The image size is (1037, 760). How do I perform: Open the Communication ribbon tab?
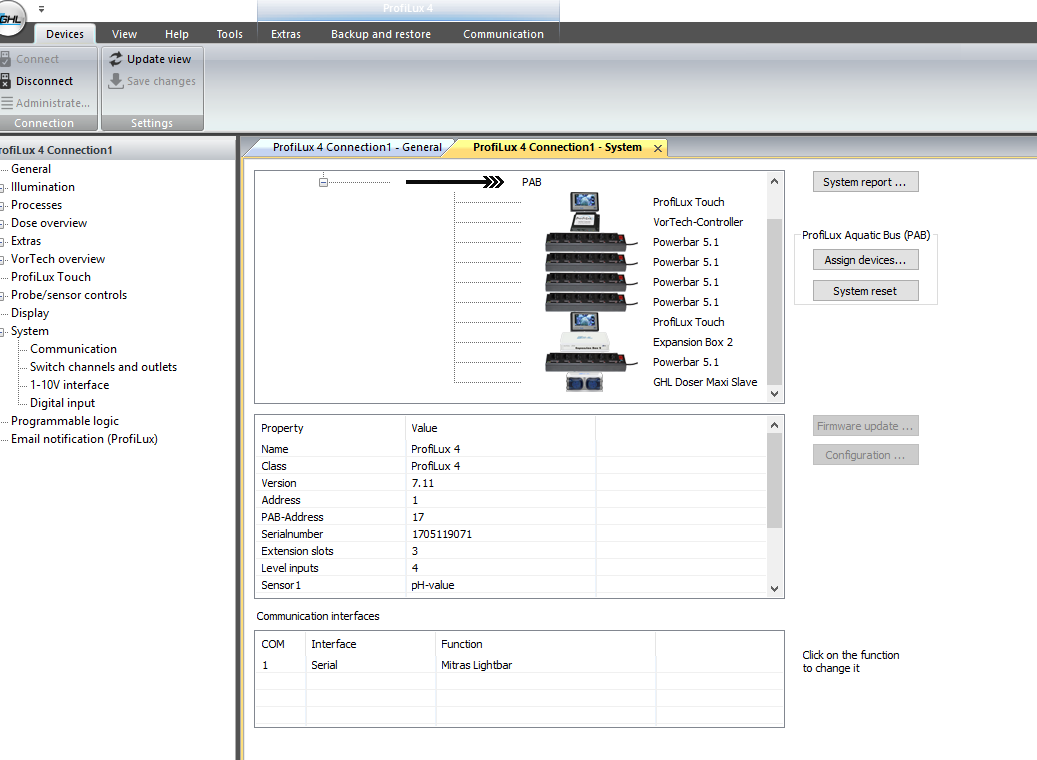click(503, 34)
